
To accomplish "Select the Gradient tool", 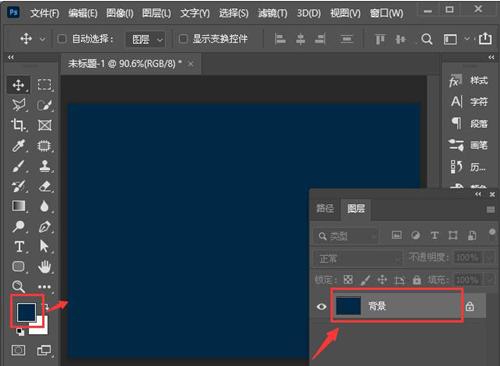I will [18, 206].
